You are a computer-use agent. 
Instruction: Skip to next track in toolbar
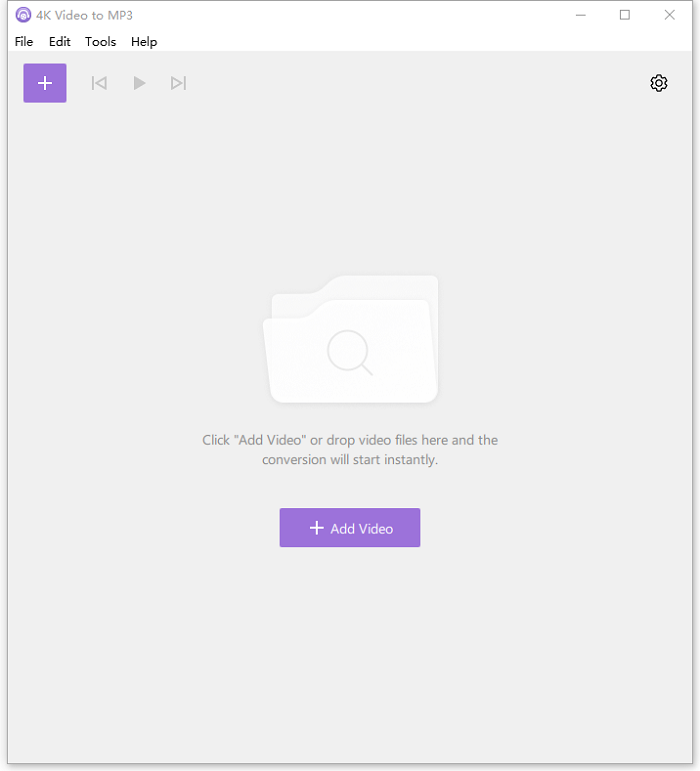tap(178, 83)
